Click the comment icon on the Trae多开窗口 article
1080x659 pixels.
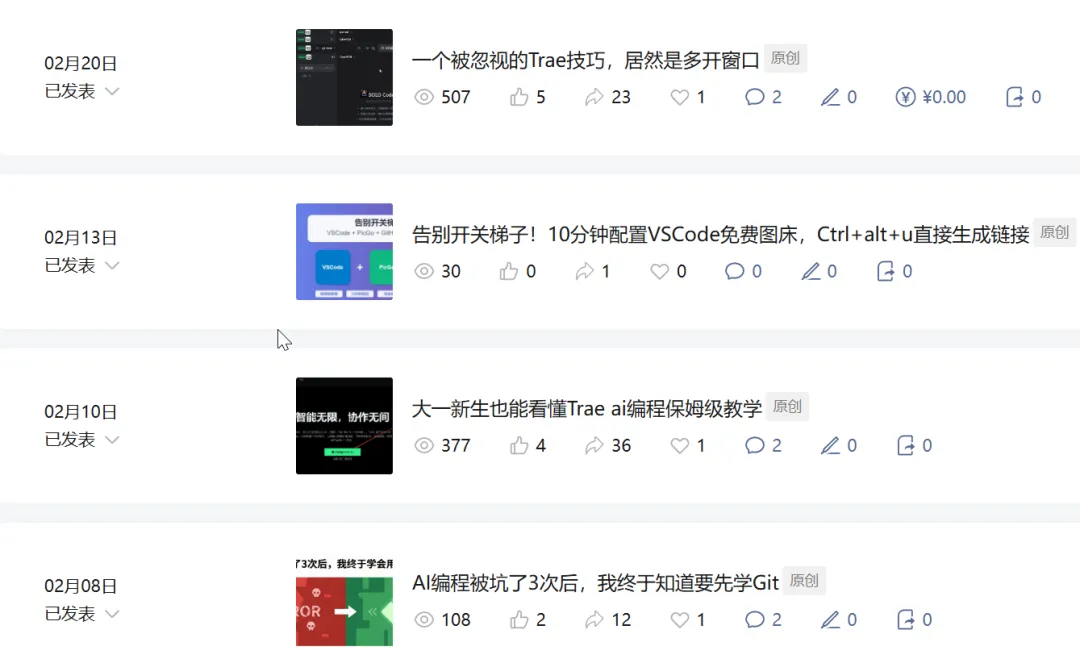point(754,97)
